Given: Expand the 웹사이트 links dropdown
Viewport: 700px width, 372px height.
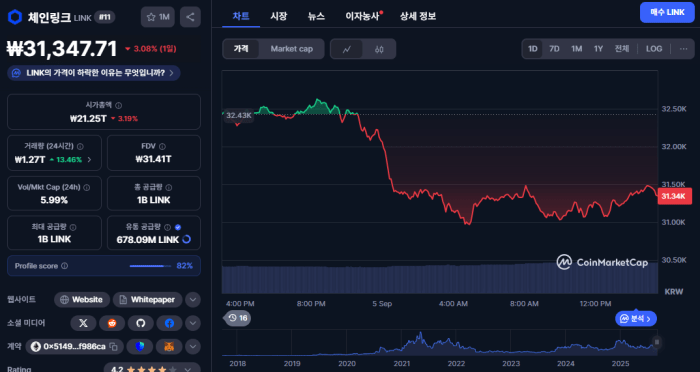Looking at the screenshot, I should 193,300.
